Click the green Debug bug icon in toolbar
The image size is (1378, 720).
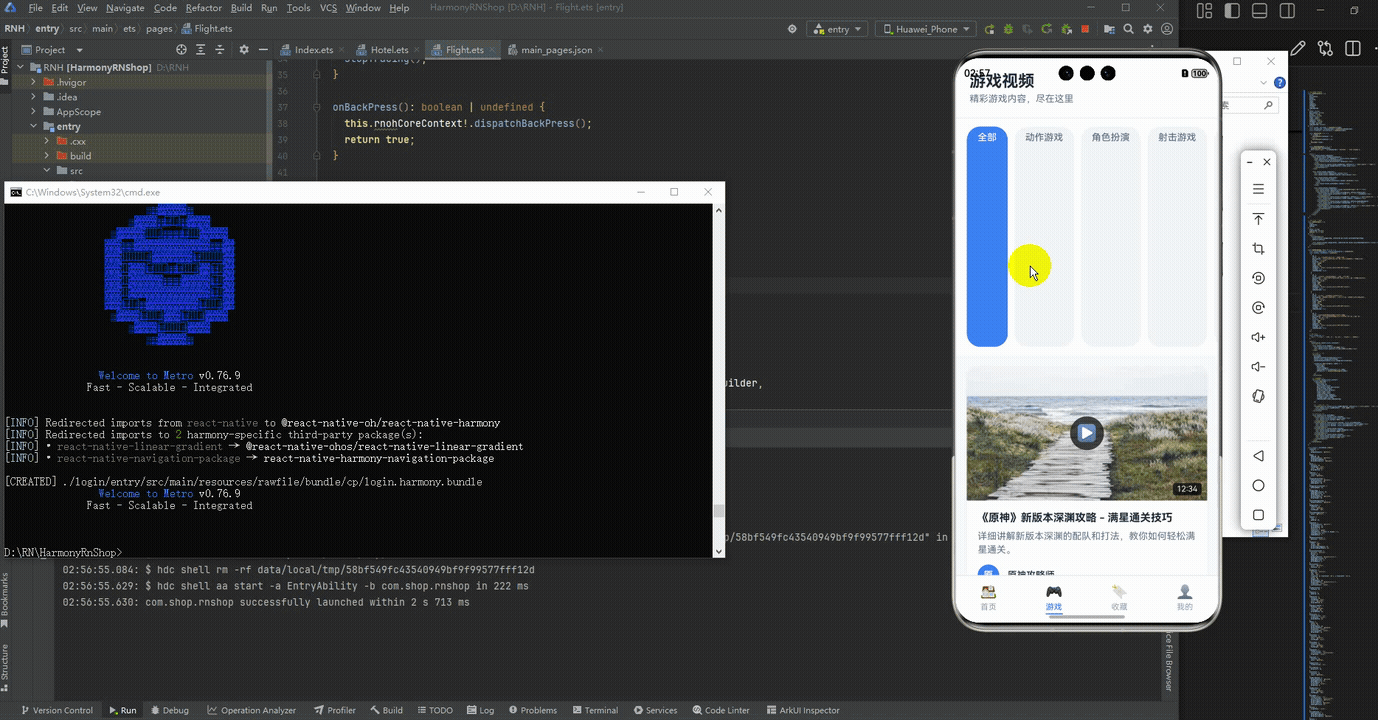coord(1007,29)
